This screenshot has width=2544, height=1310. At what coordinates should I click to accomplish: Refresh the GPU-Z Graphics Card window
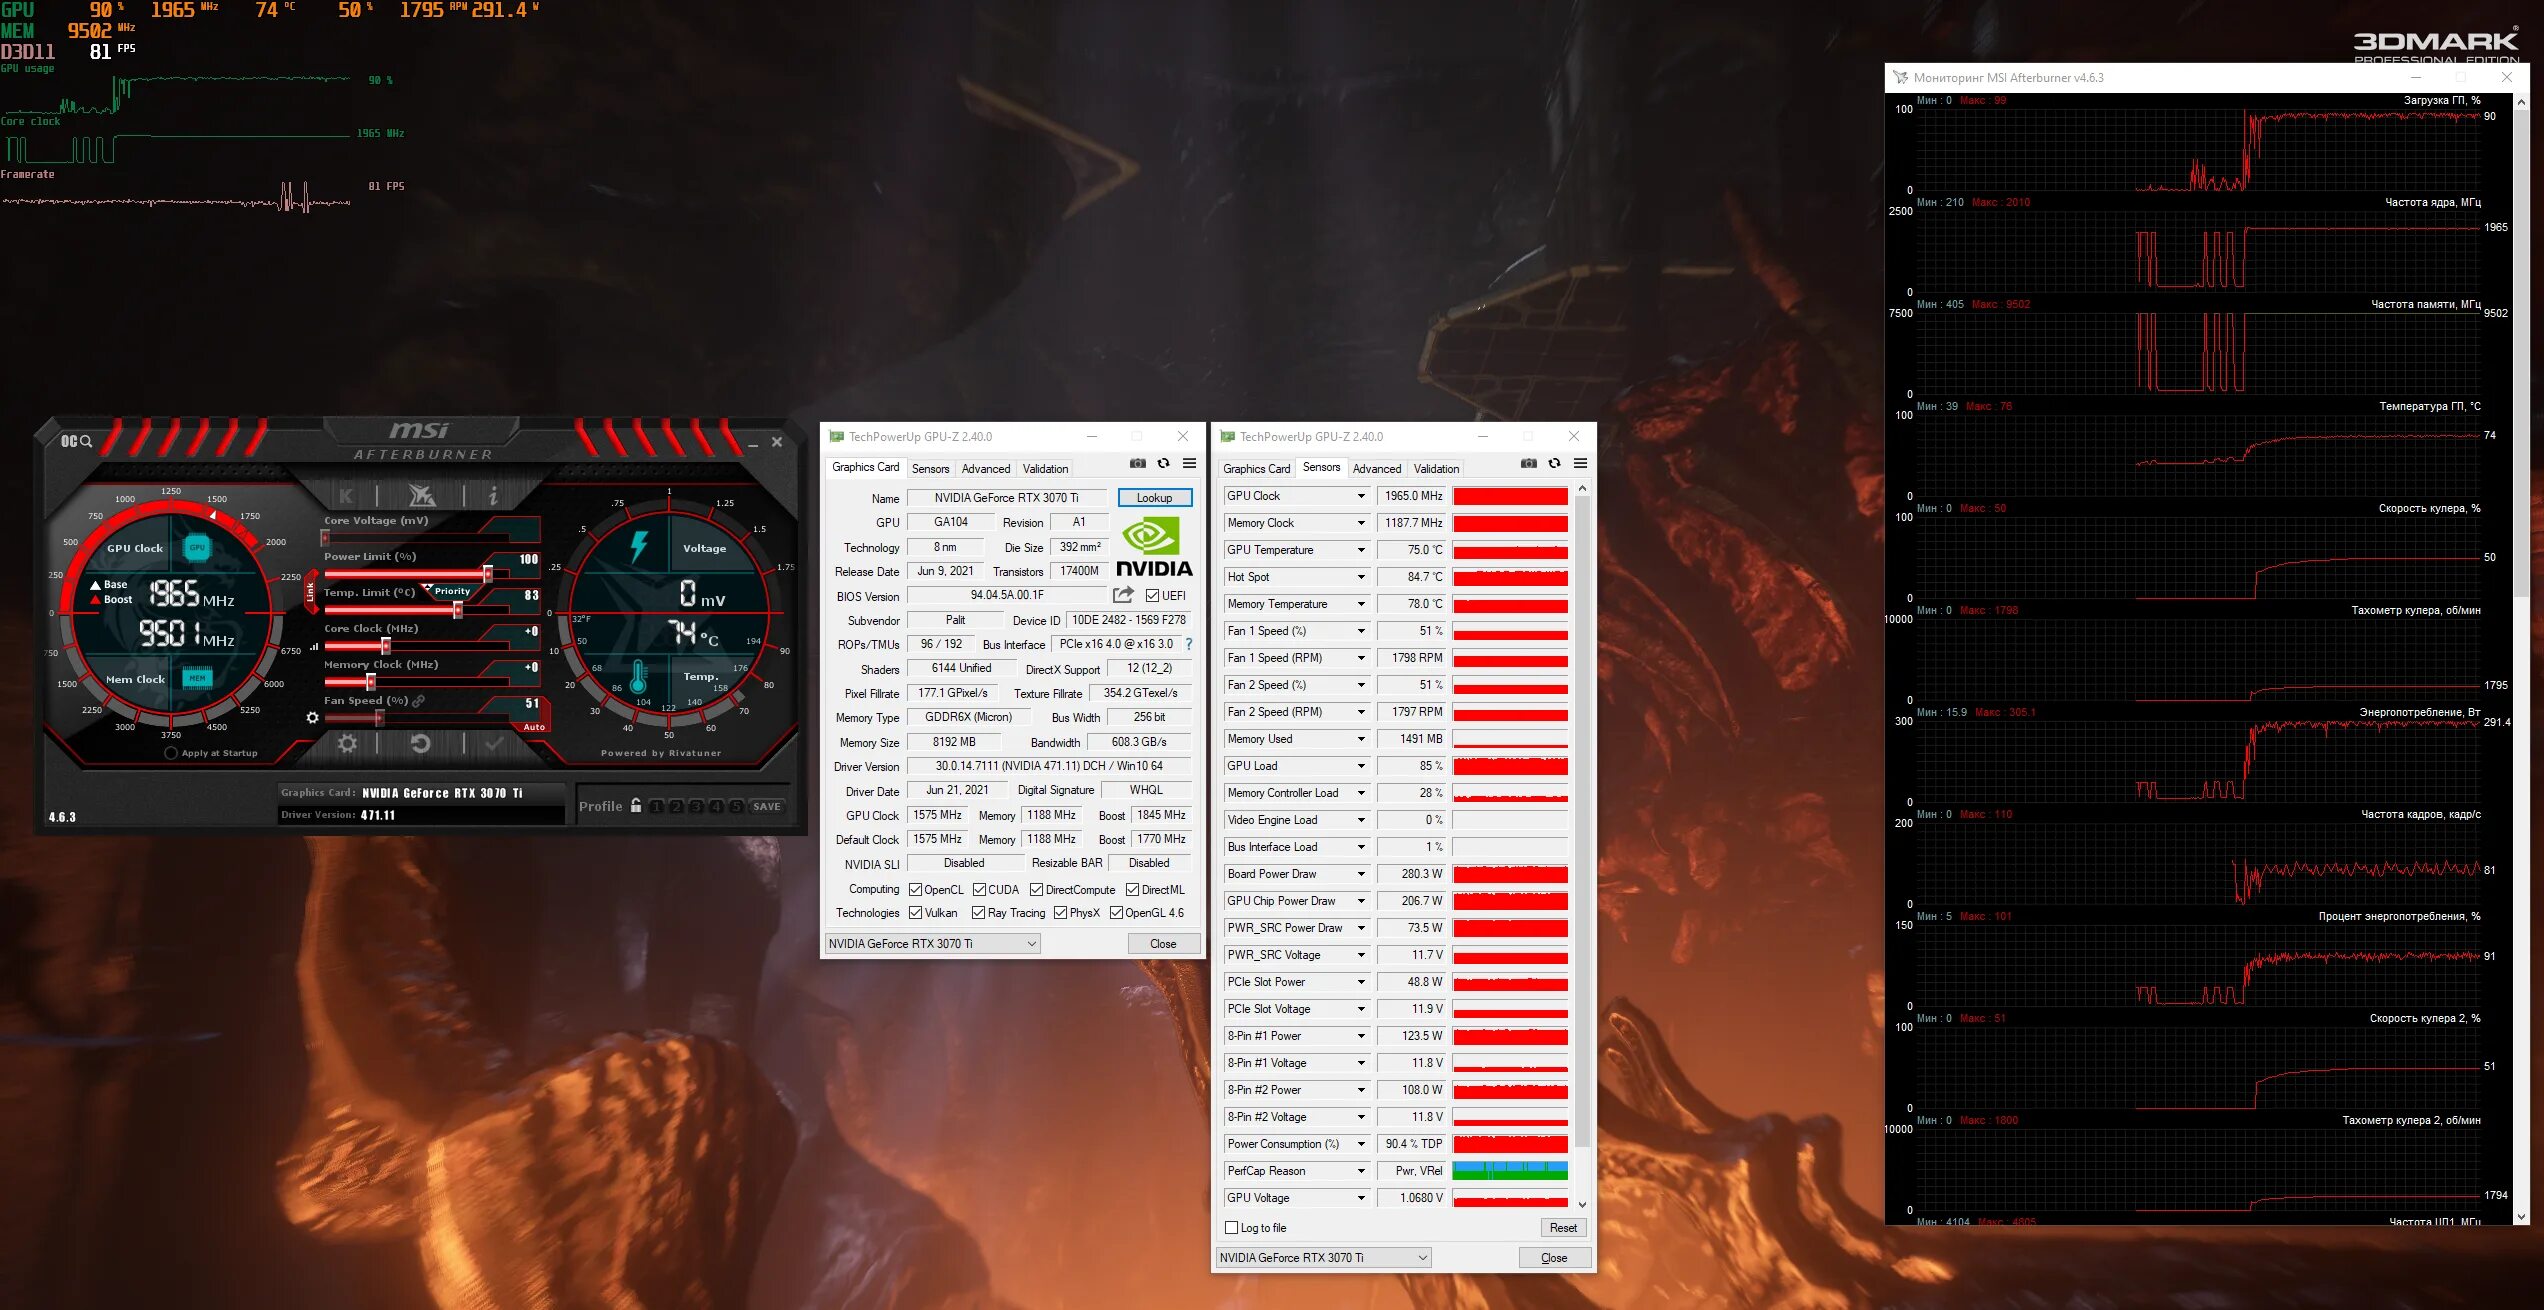click(x=1163, y=463)
